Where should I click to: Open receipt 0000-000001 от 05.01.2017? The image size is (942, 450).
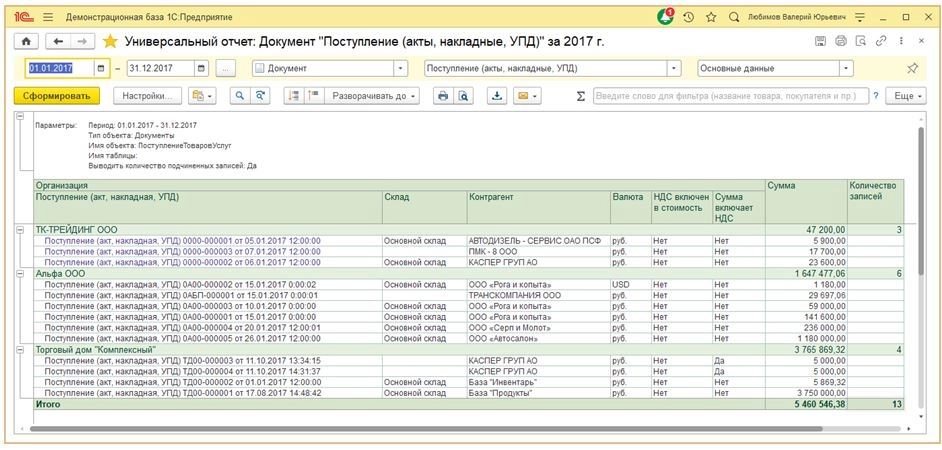pyautogui.click(x=183, y=240)
